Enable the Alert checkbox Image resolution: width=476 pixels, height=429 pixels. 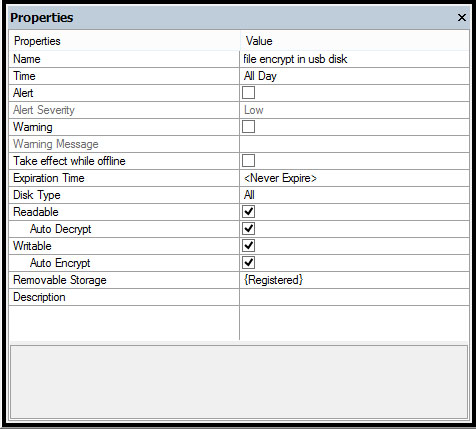click(x=248, y=93)
